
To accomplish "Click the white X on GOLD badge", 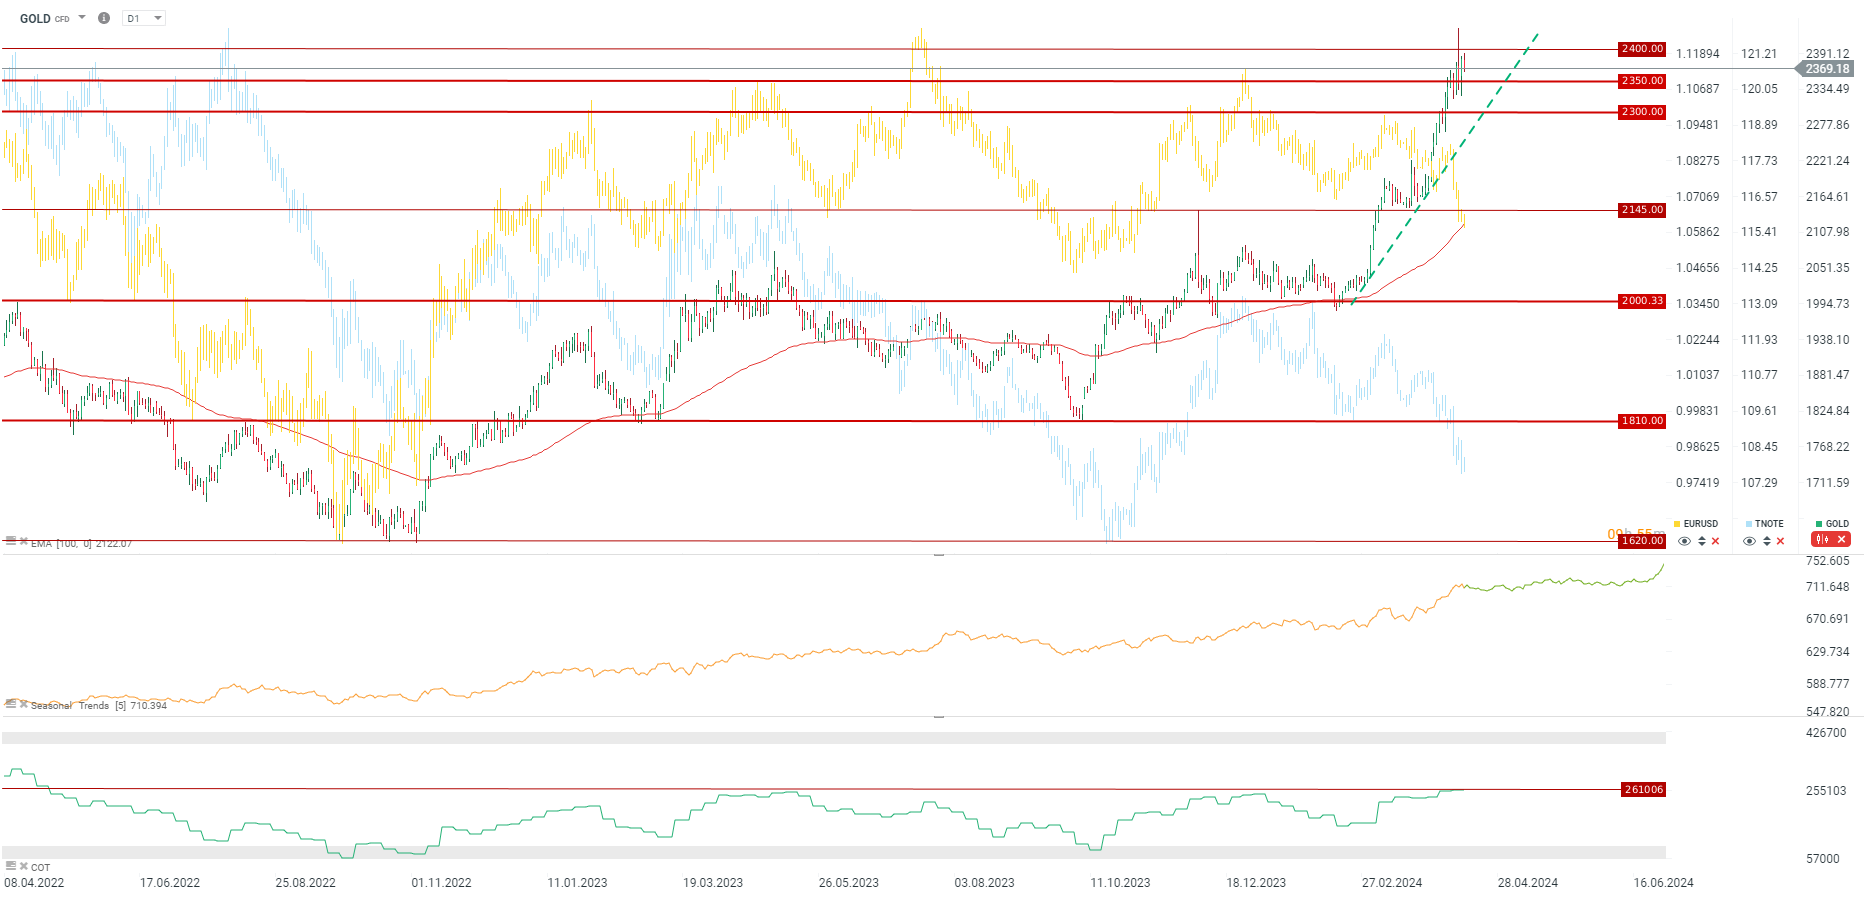I will 1841,540.
